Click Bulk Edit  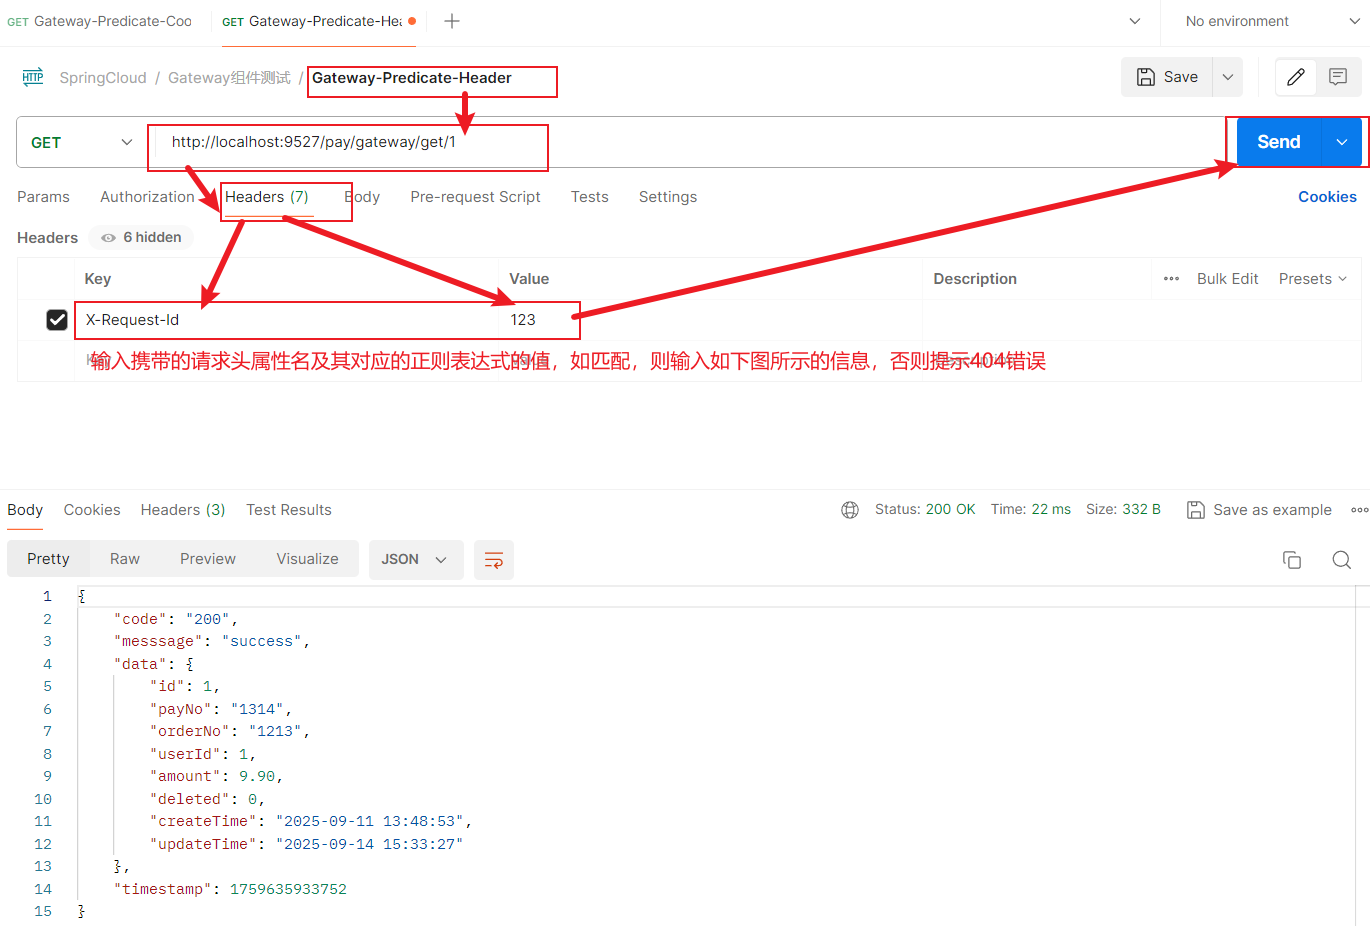coord(1227,279)
